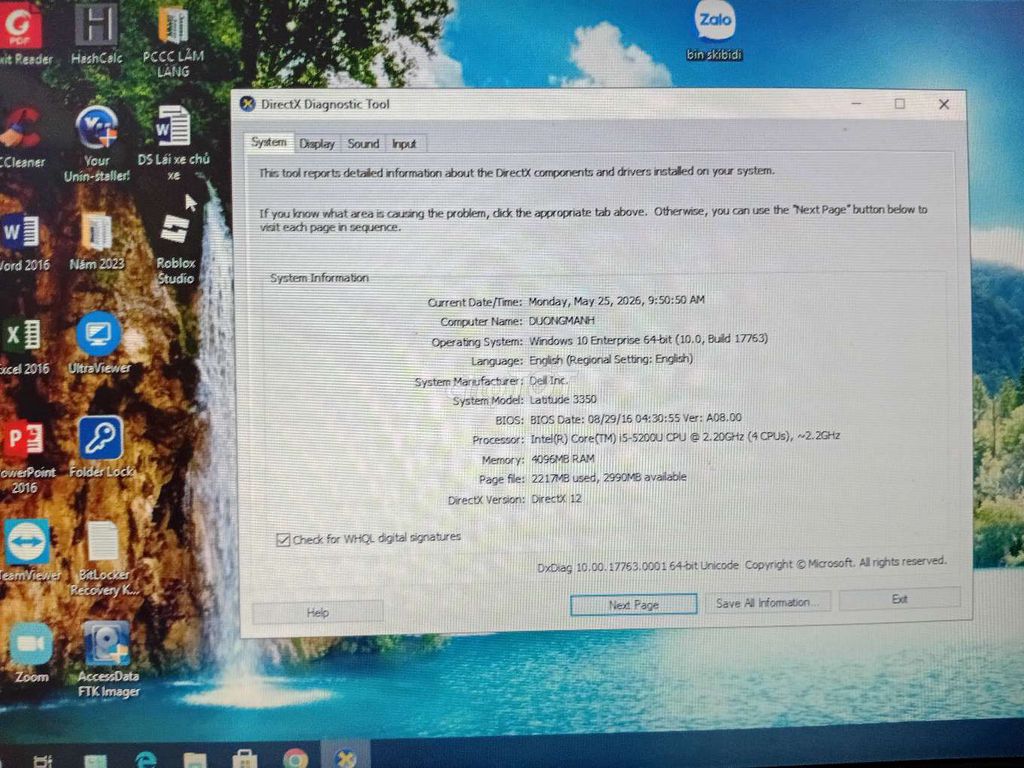Open Google Chrome from the taskbar
Screen dimensions: 1024x768
pos(295,759)
